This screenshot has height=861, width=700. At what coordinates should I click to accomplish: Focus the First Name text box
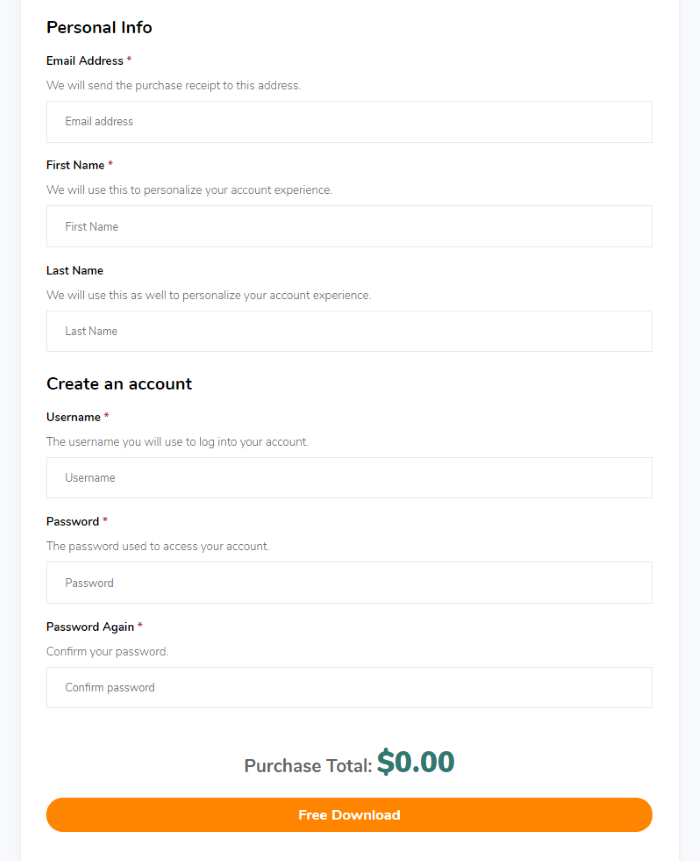(349, 227)
